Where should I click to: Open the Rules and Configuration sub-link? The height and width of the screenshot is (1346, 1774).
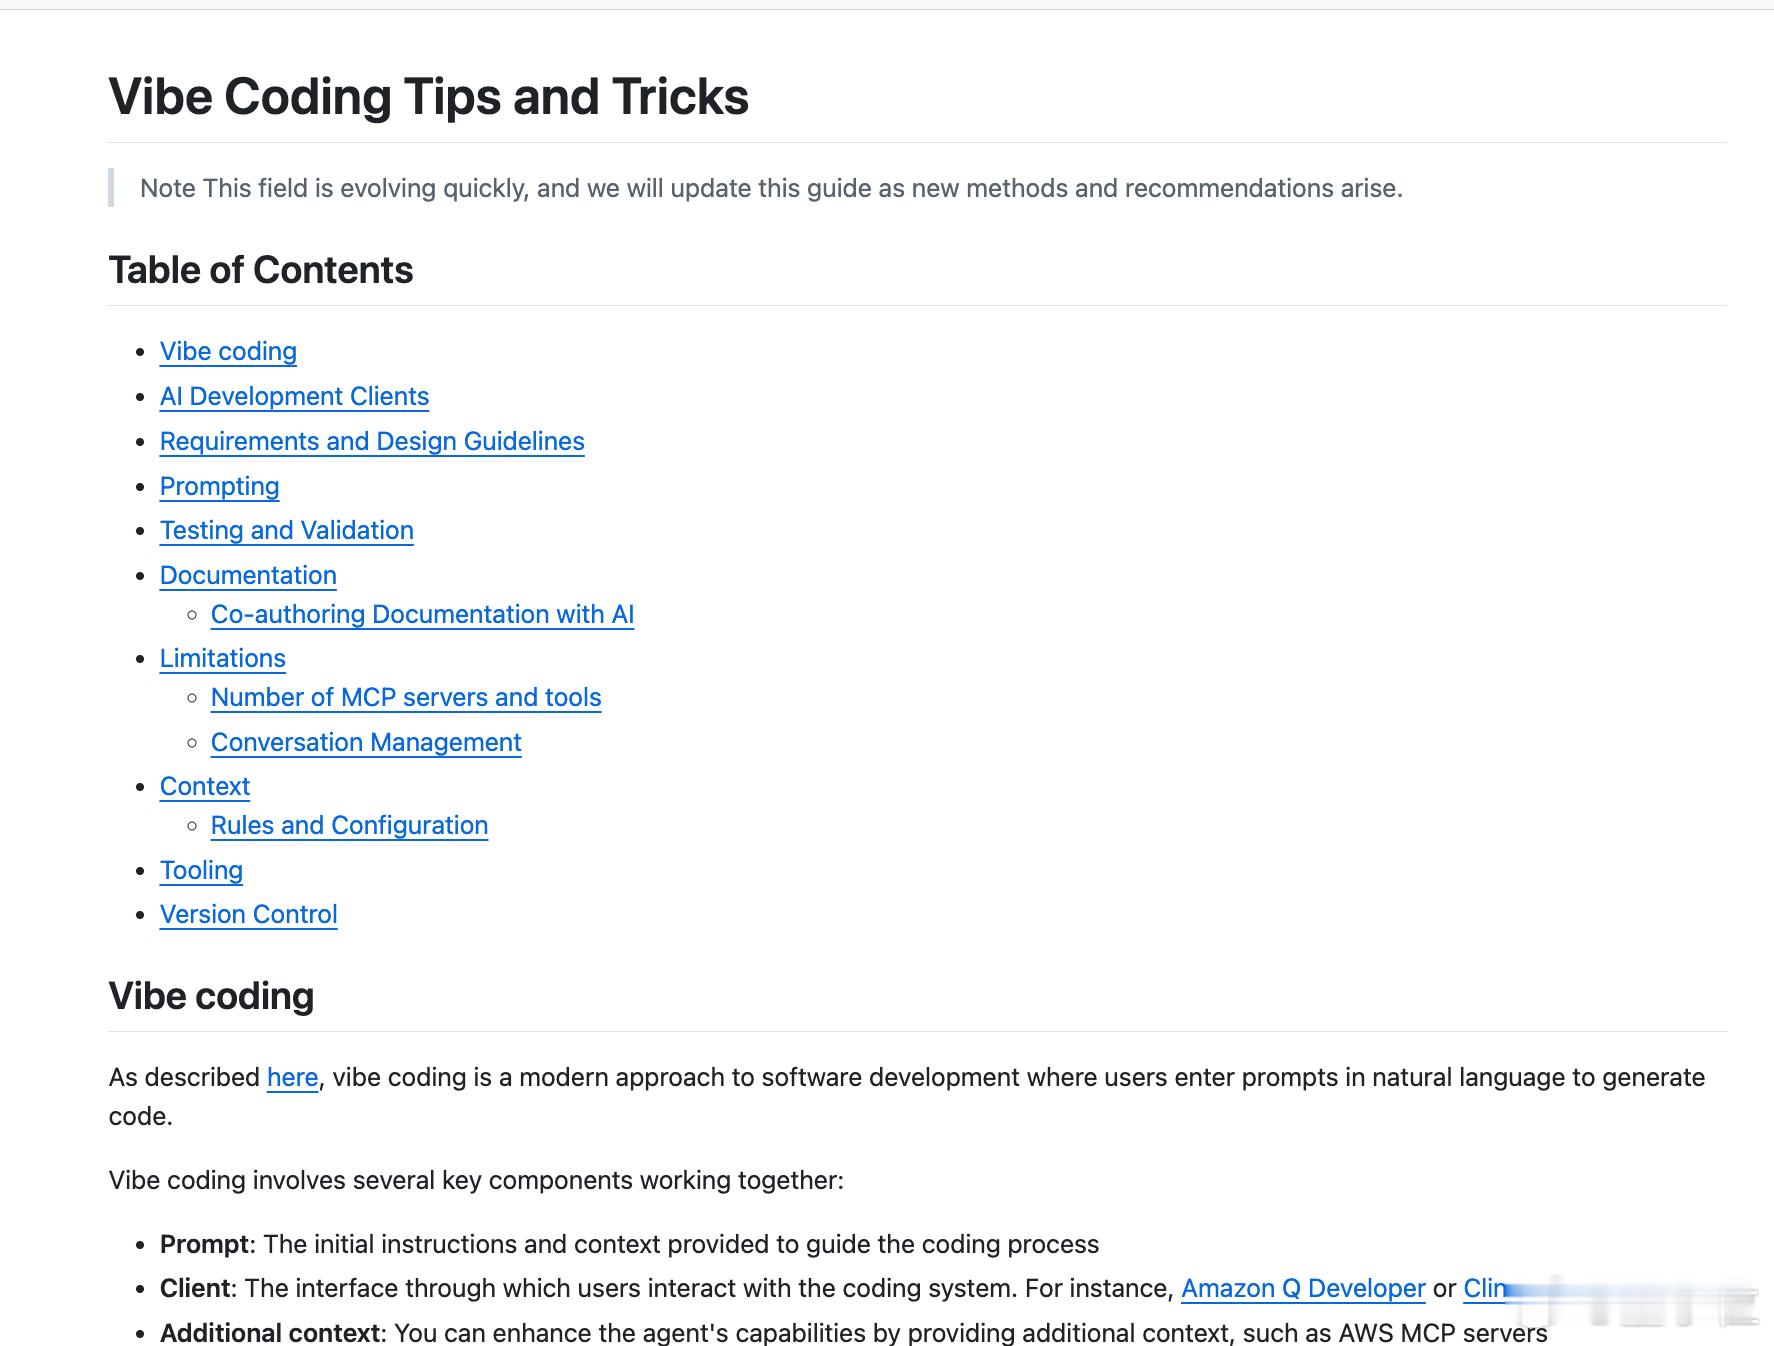[x=349, y=826]
